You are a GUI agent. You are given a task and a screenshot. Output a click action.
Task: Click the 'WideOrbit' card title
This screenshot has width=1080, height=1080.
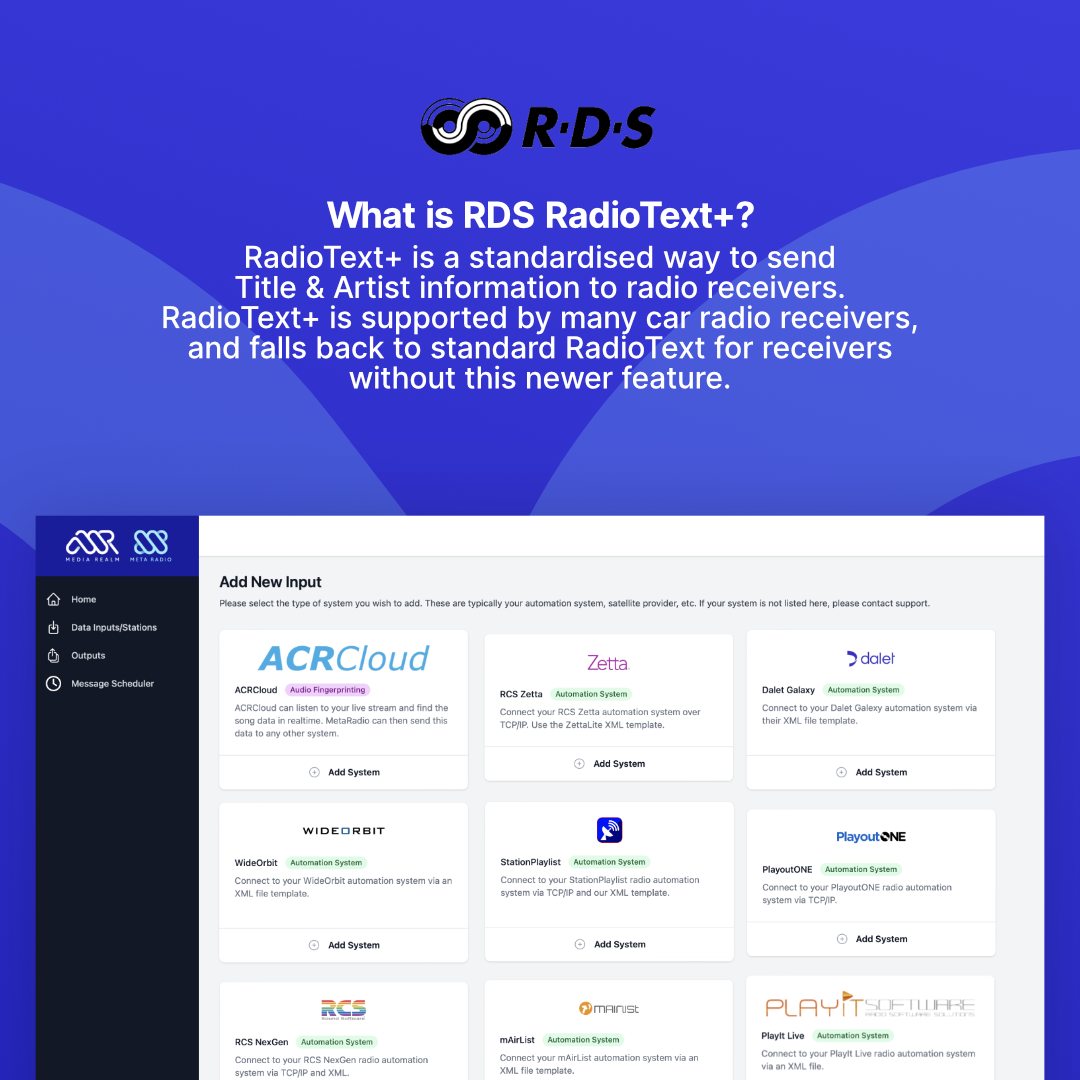click(x=256, y=862)
